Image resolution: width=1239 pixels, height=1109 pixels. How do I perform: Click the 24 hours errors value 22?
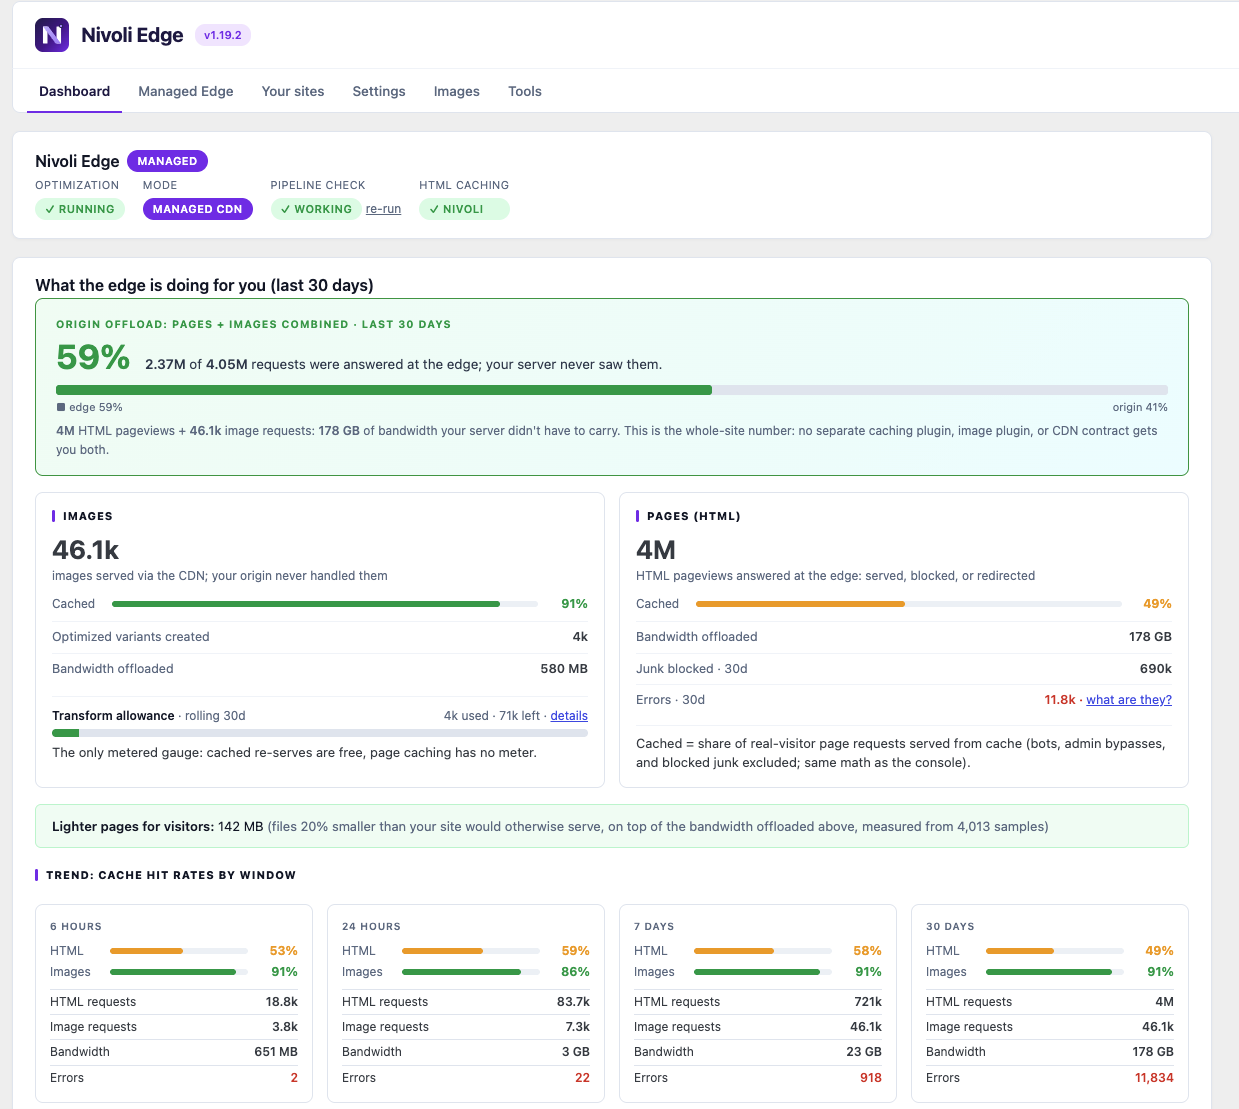tap(582, 1078)
